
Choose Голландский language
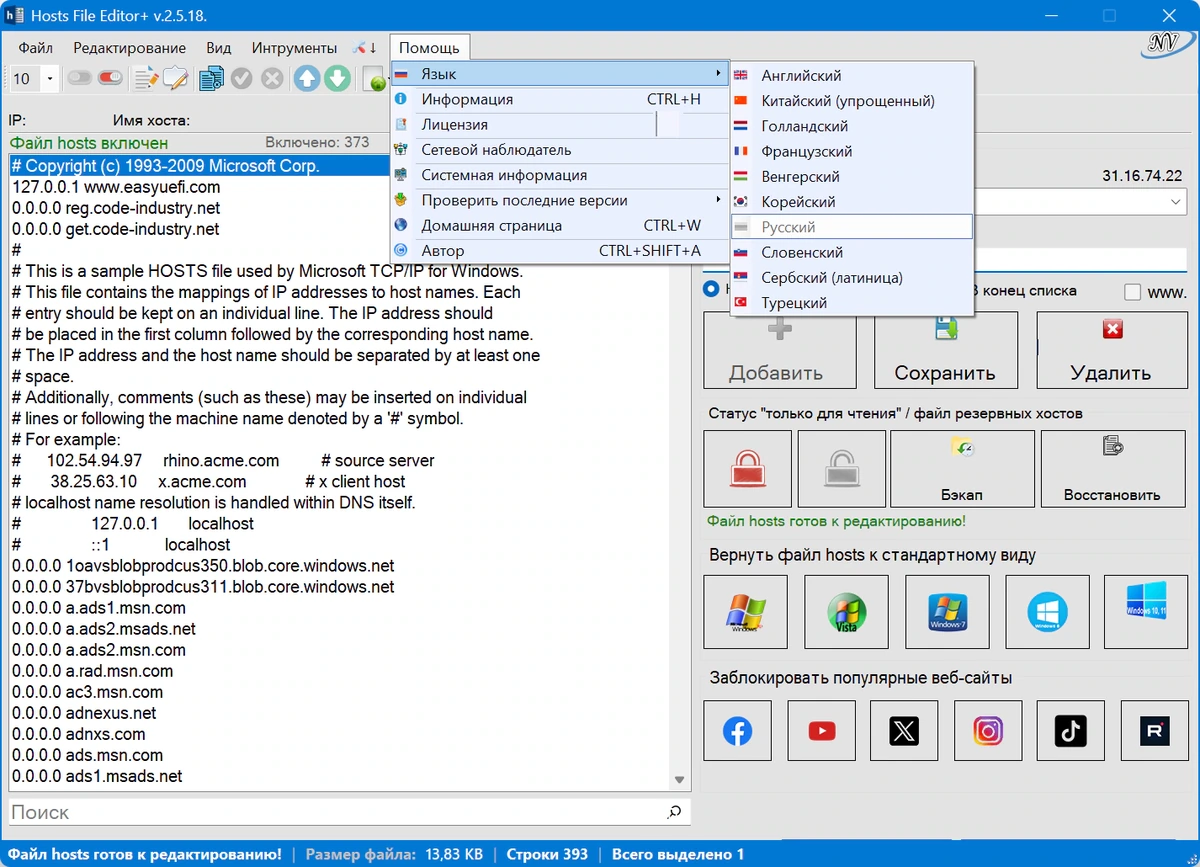852,126
